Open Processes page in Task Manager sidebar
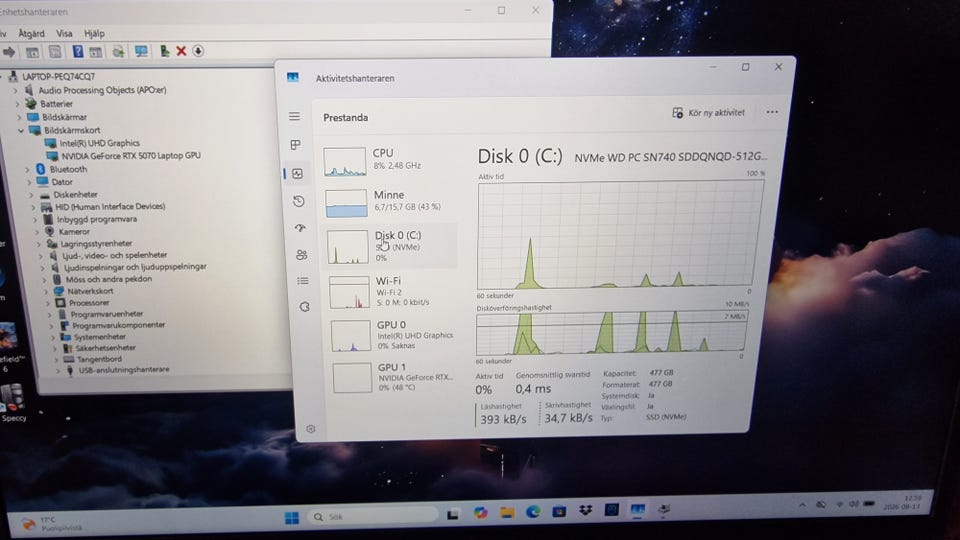The width and height of the screenshot is (960, 540). (x=296, y=144)
